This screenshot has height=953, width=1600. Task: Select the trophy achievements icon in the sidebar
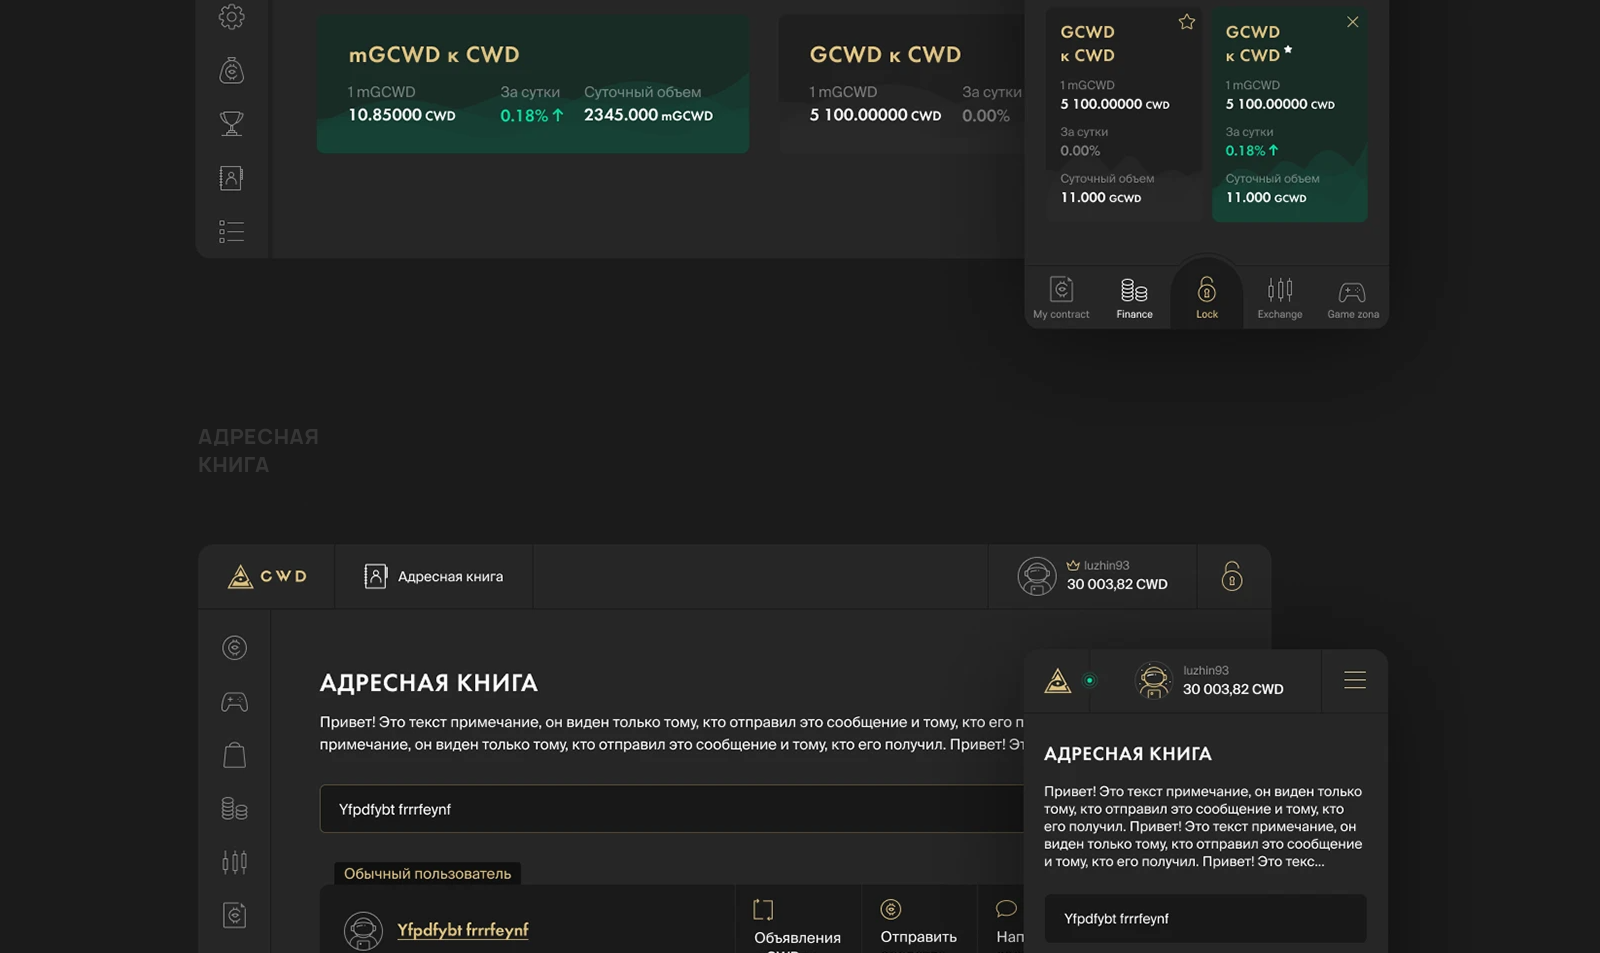pyautogui.click(x=231, y=123)
